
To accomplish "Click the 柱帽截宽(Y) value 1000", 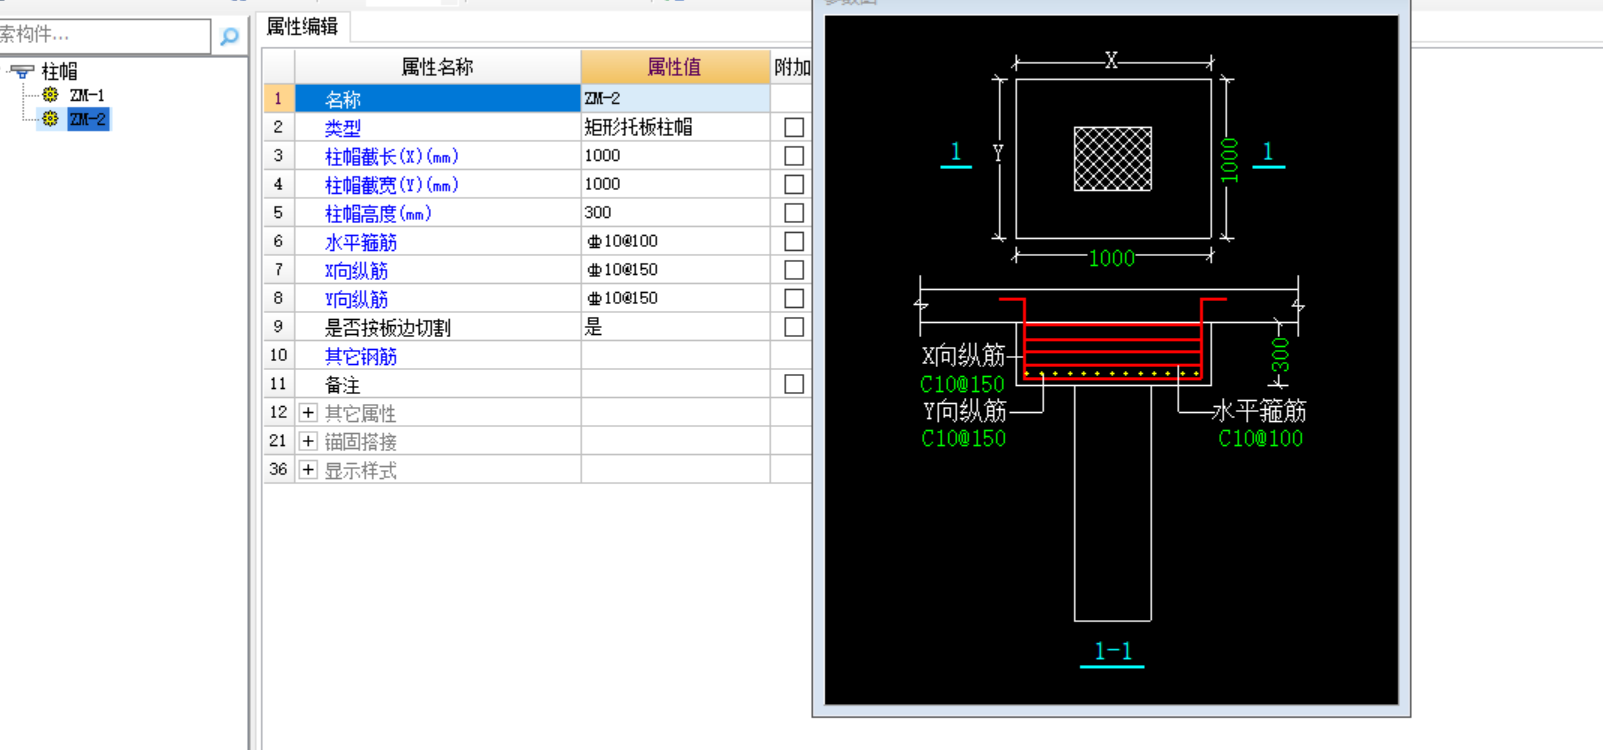I will click(x=675, y=184).
